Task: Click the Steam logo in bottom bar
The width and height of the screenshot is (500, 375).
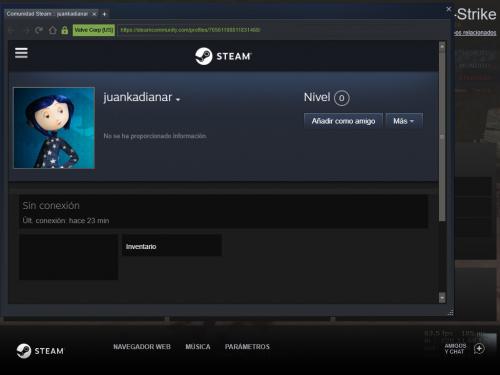Action: [40, 351]
